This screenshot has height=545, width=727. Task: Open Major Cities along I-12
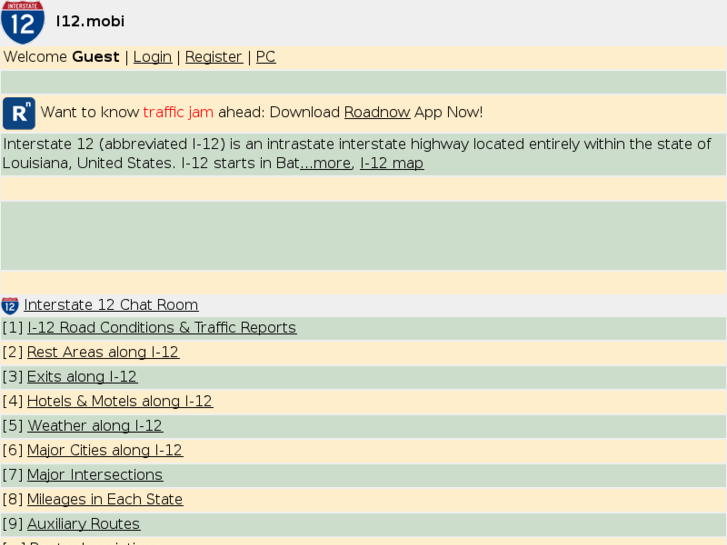click(x=105, y=450)
